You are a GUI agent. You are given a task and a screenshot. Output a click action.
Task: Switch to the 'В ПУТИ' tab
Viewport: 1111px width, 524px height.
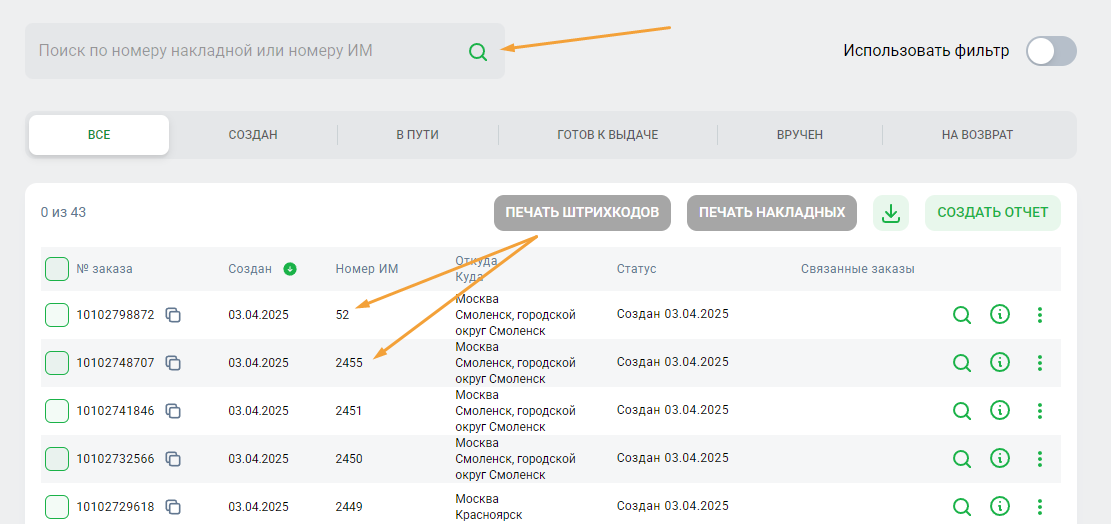(x=417, y=135)
